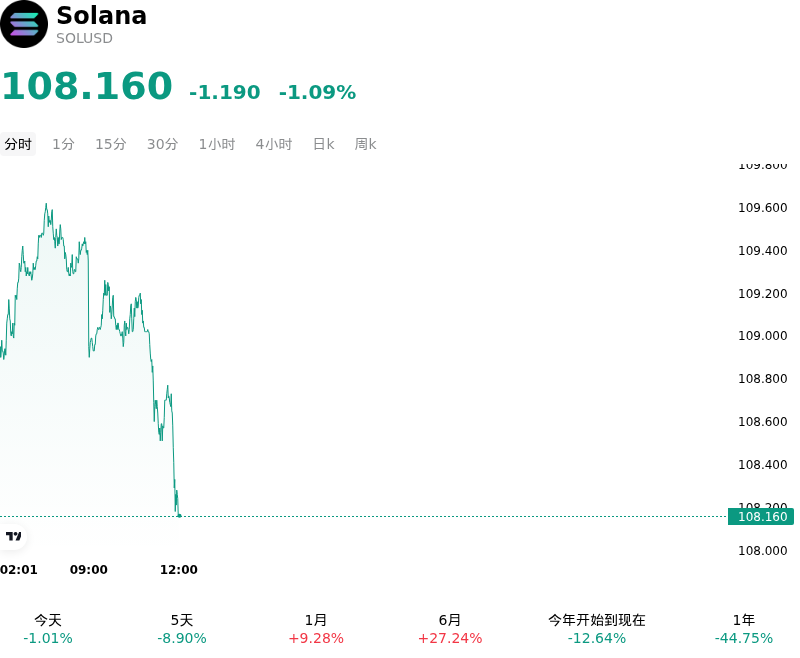Screen dimensions: 800x658
Task: Switch to the 15分 interval
Action: (111, 144)
